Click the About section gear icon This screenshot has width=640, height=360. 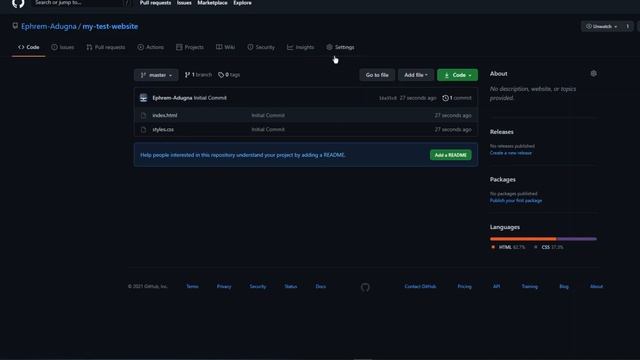coord(593,73)
